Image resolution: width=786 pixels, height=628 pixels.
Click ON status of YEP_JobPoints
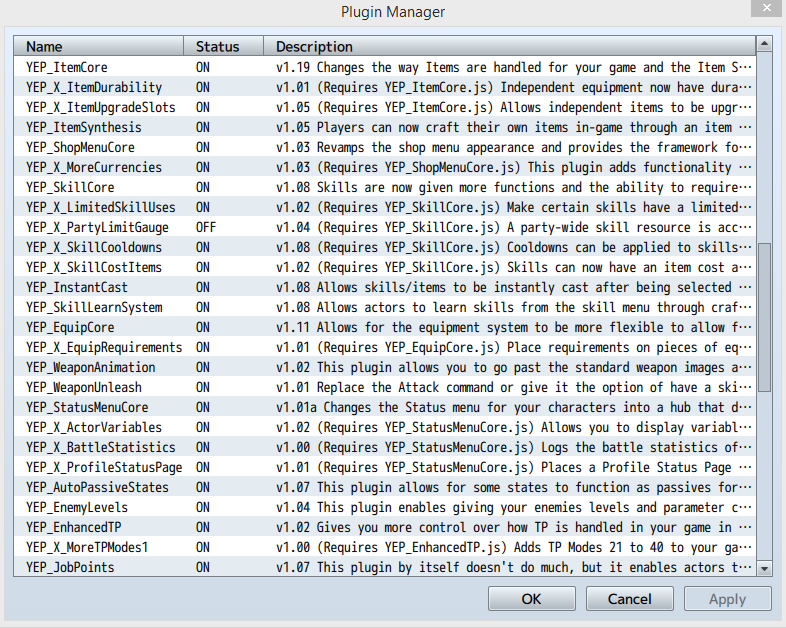[x=203, y=567]
